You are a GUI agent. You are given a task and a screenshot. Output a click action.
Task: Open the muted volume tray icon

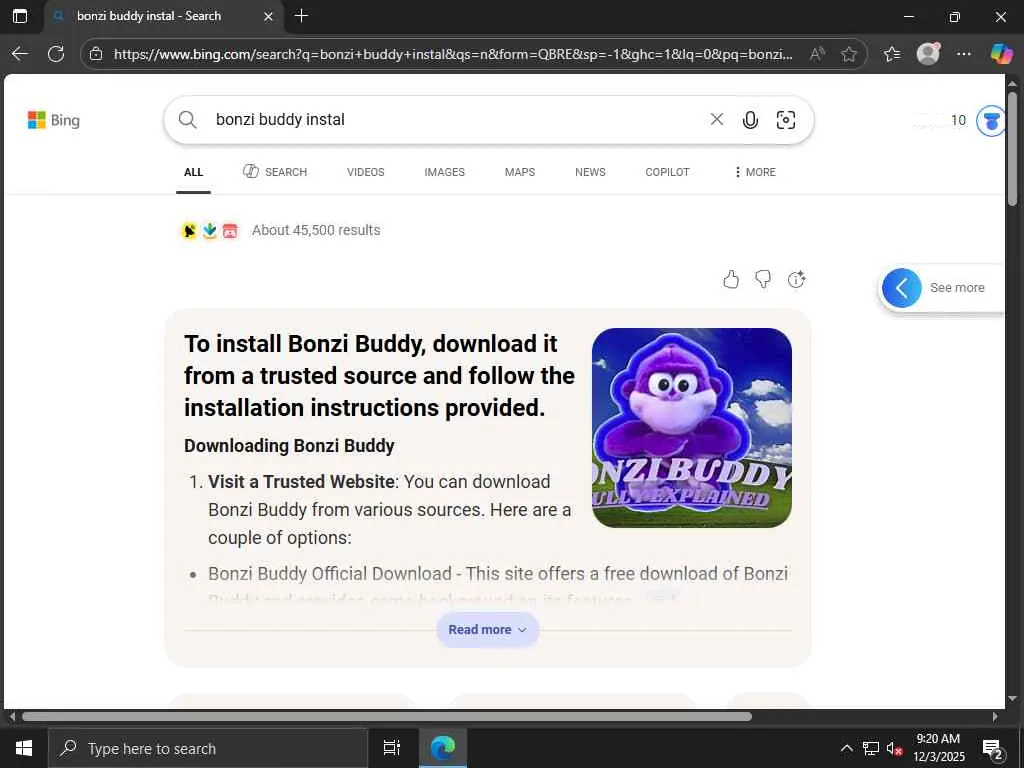tap(894, 748)
